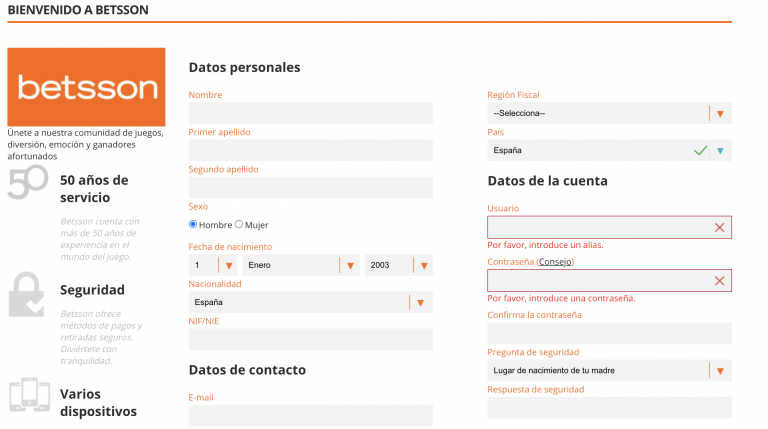Select the Hombre radio button
Viewport: 768px width, 429px height.
tap(193, 224)
